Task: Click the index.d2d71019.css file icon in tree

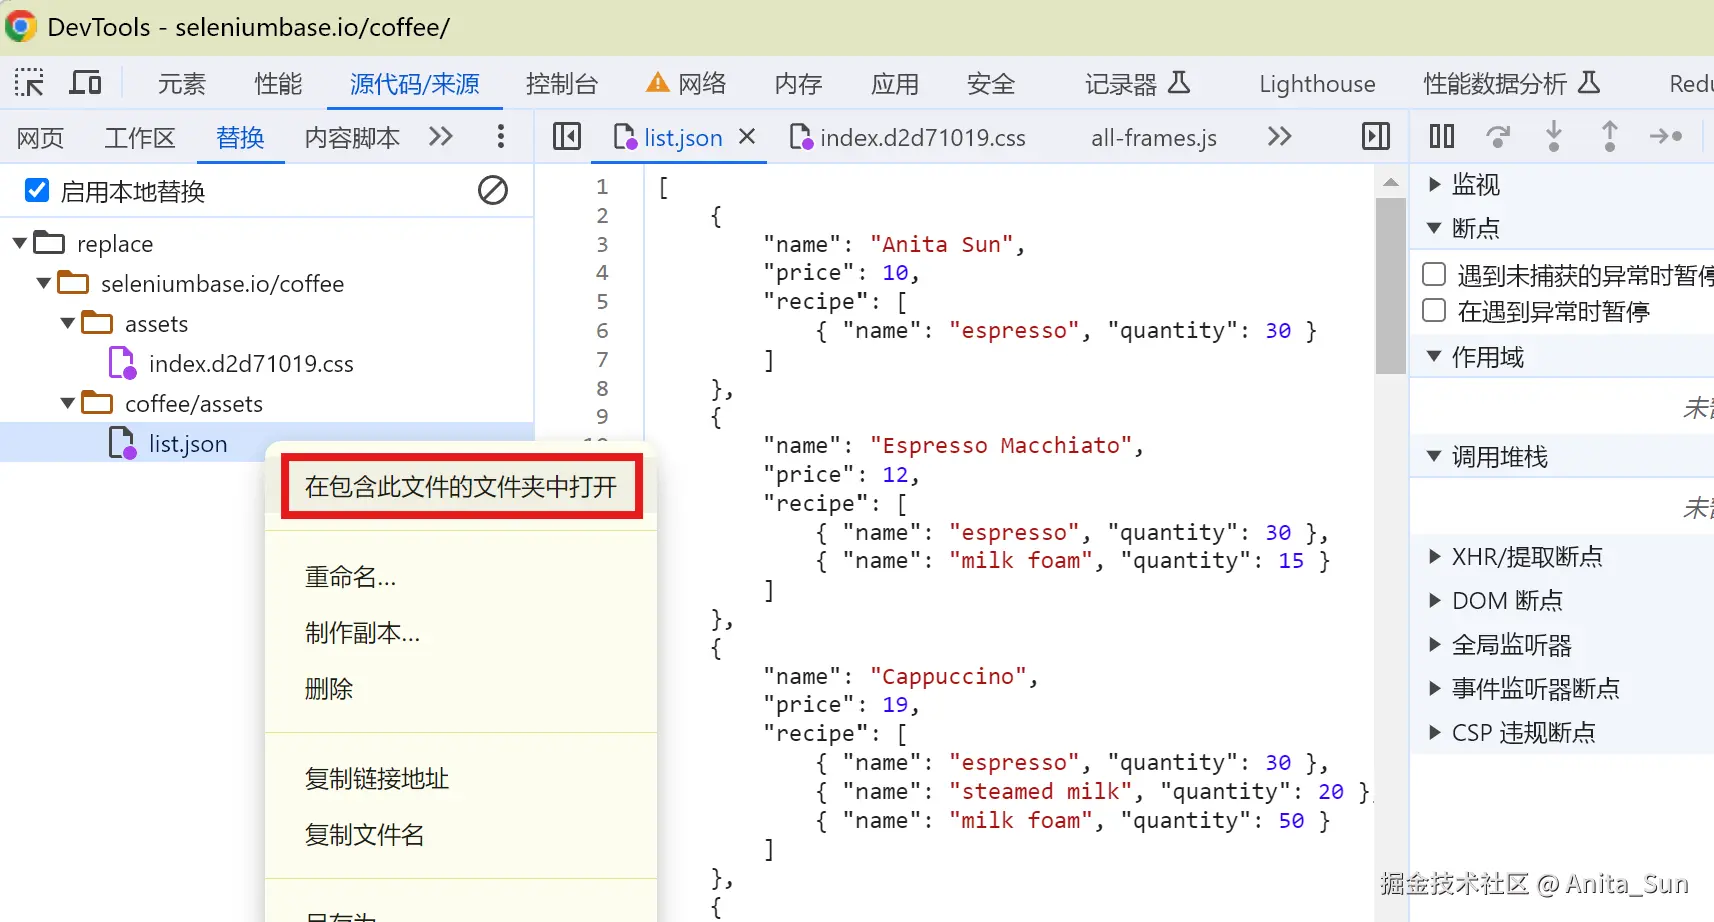Action: pyautogui.click(x=122, y=363)
